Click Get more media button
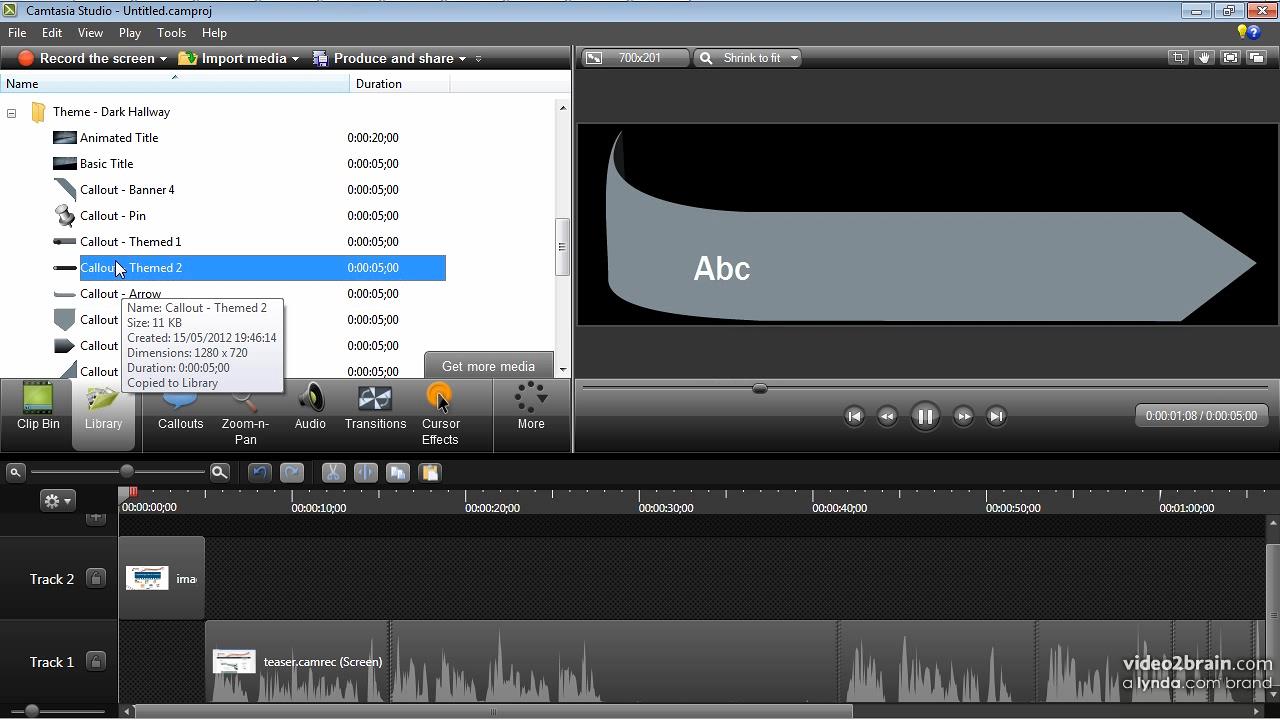This screenshot has width=1280, height=720. [488, 365]
